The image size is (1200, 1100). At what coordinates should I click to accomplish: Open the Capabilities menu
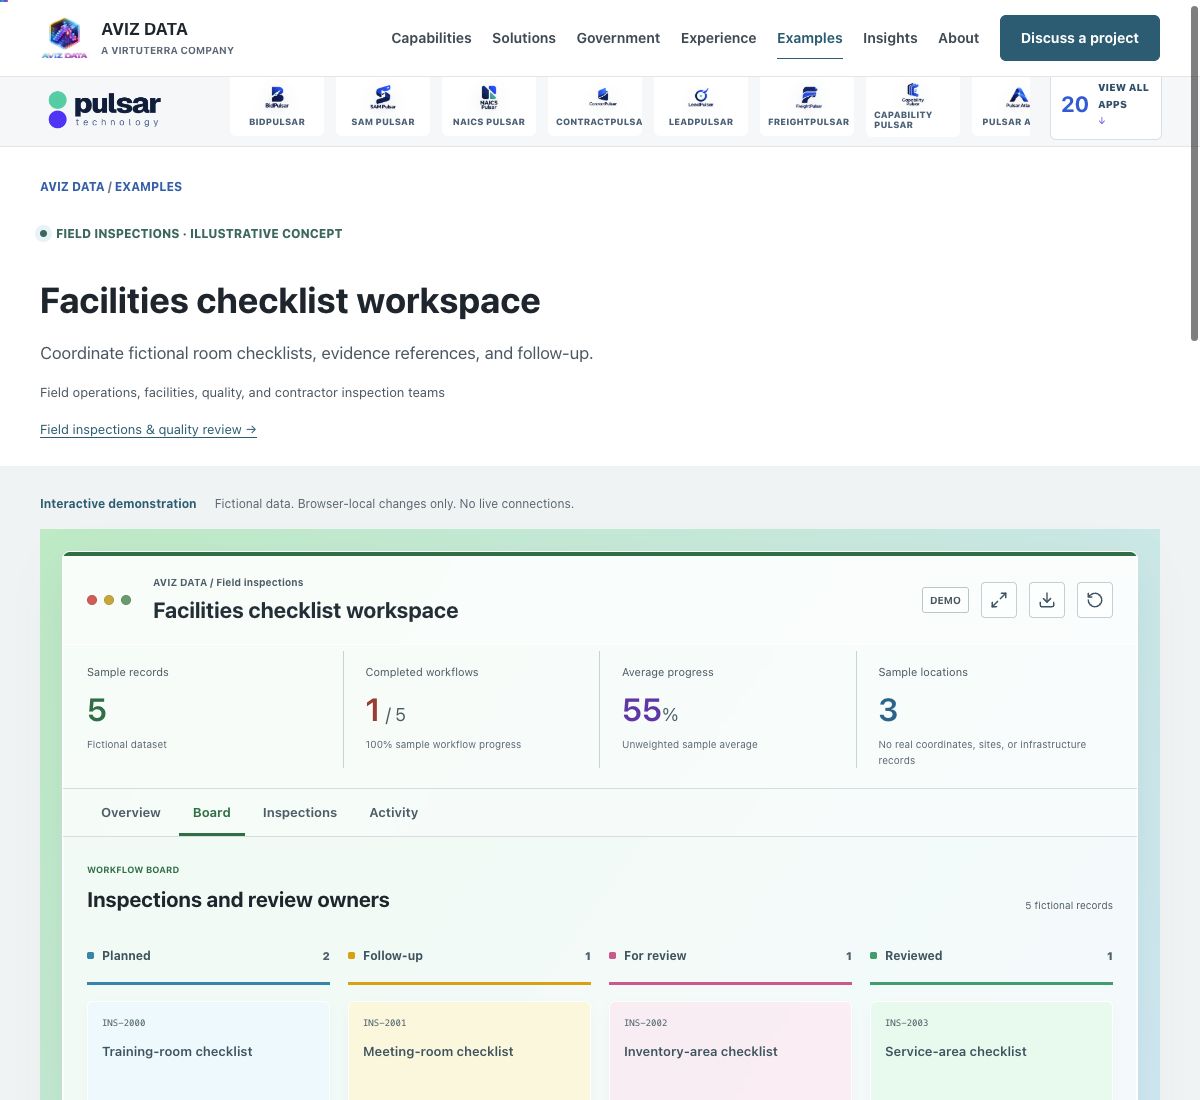point(431,38)
